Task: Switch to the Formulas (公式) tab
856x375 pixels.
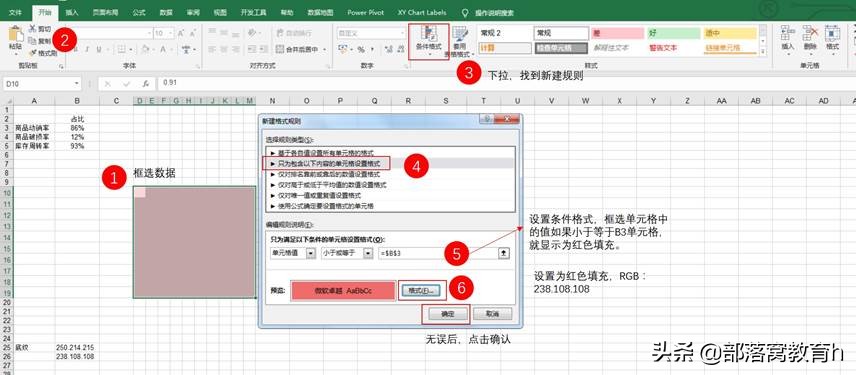Action: [139, 12]
